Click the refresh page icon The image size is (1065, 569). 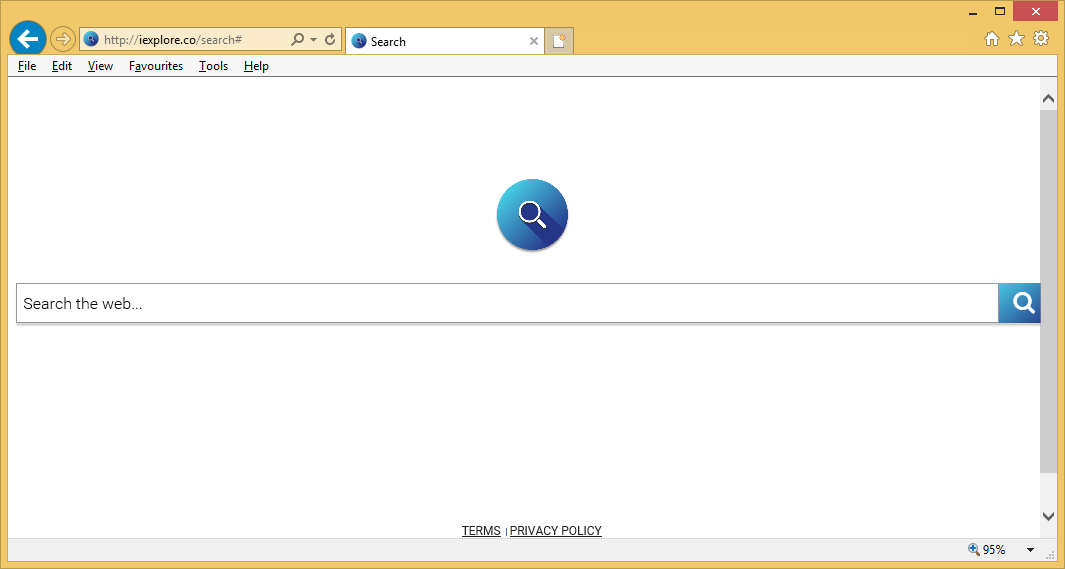[330, 40]
